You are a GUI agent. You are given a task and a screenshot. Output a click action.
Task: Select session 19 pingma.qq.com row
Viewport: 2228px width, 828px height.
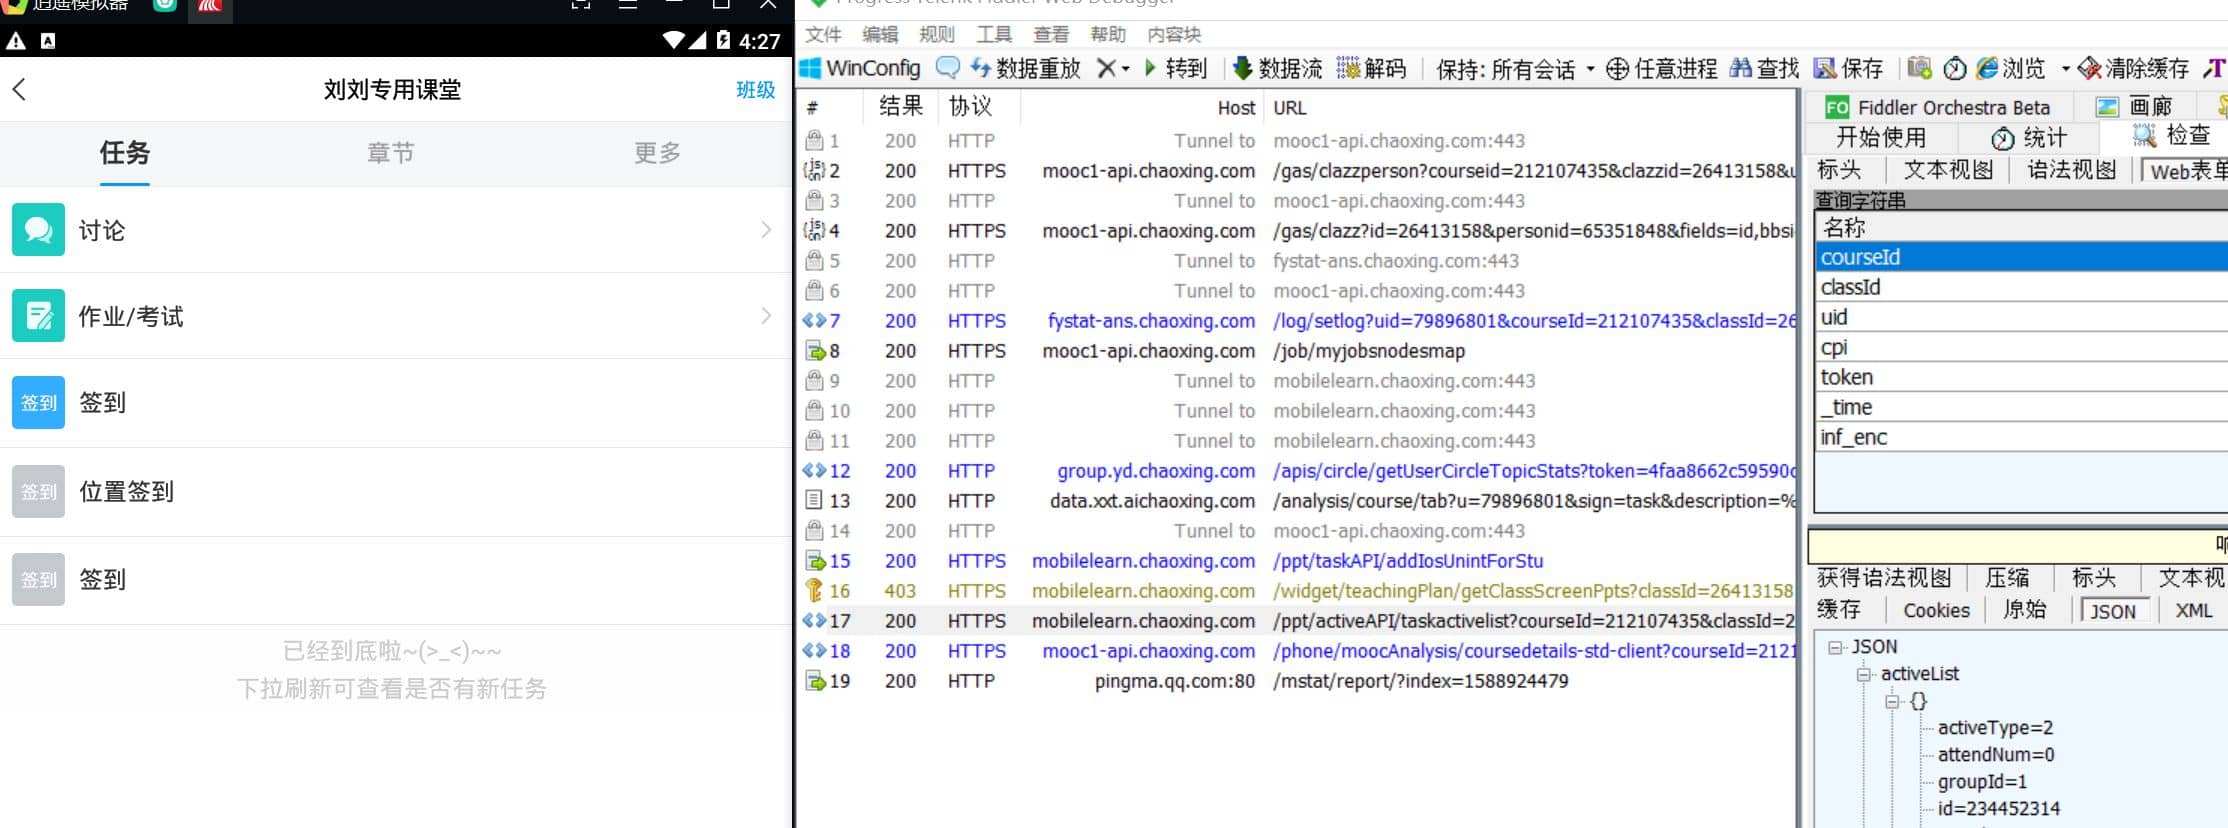(1298, 681)
